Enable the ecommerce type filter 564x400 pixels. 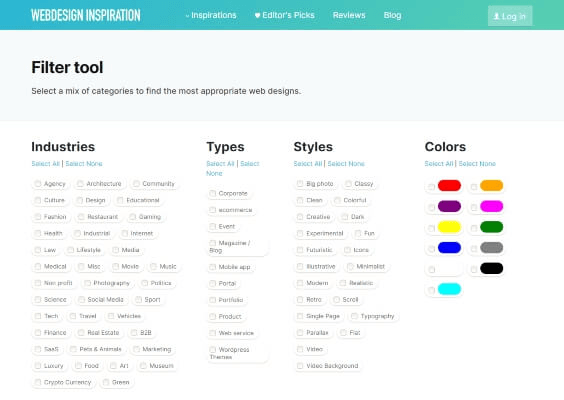click(213, 210)
